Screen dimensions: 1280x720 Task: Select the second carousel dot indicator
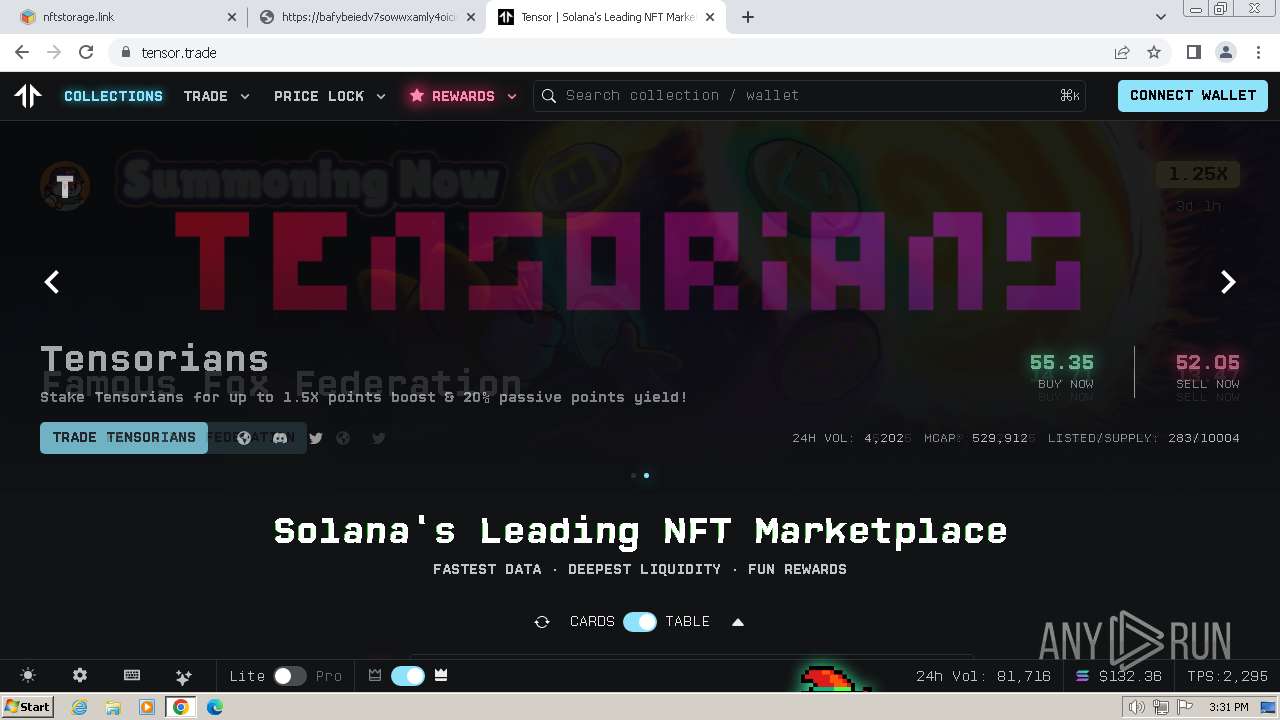tap(646, 476)
